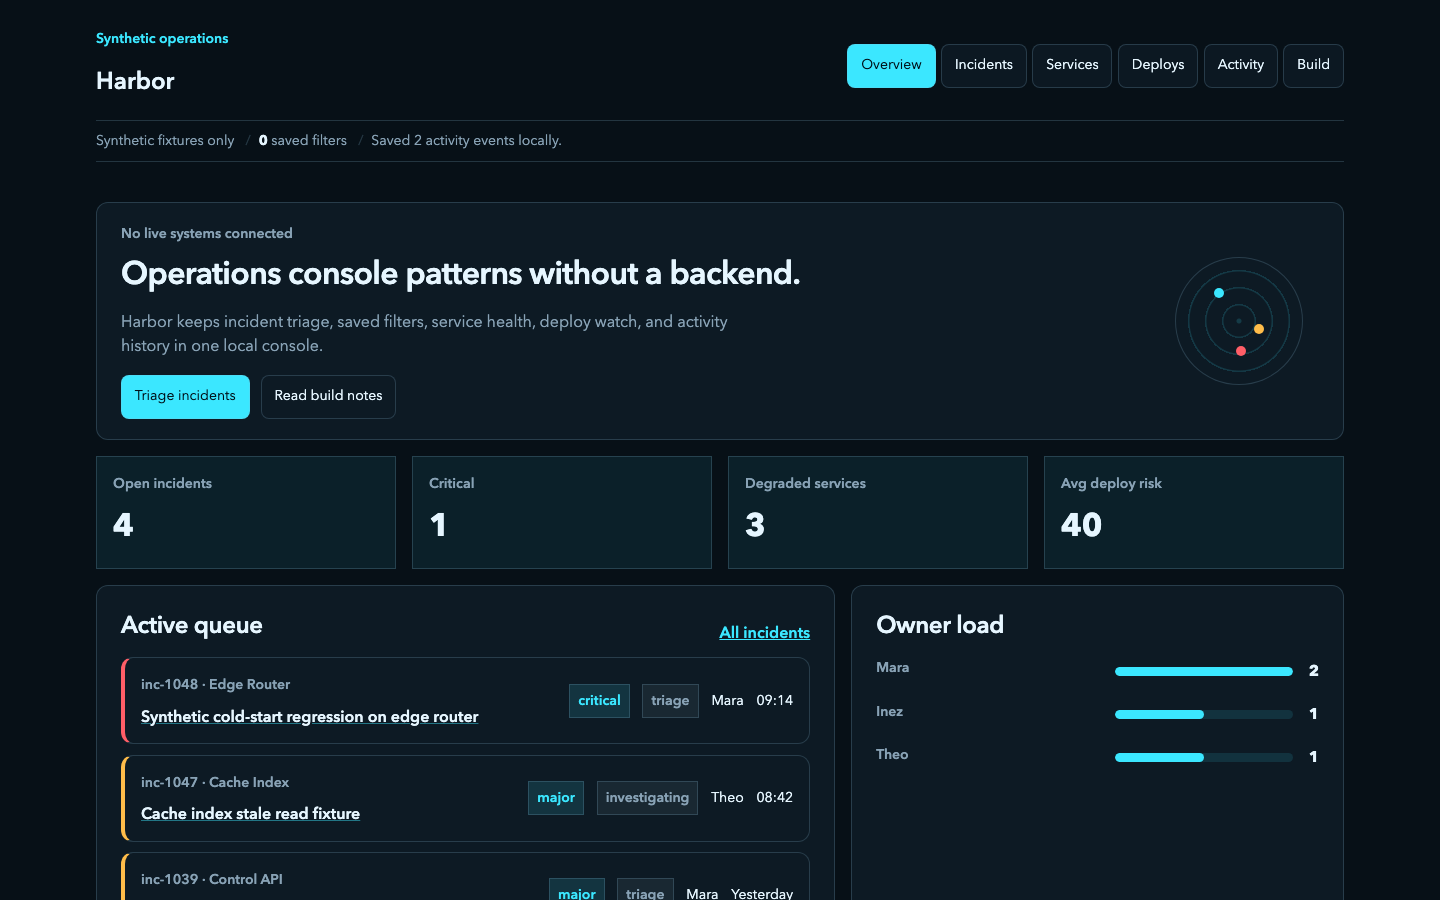The height and width of the screenshot is (900, 1440).
Task: Click the 08:42 timestamp on inc-1047
Action: click(x=775, y=798)
